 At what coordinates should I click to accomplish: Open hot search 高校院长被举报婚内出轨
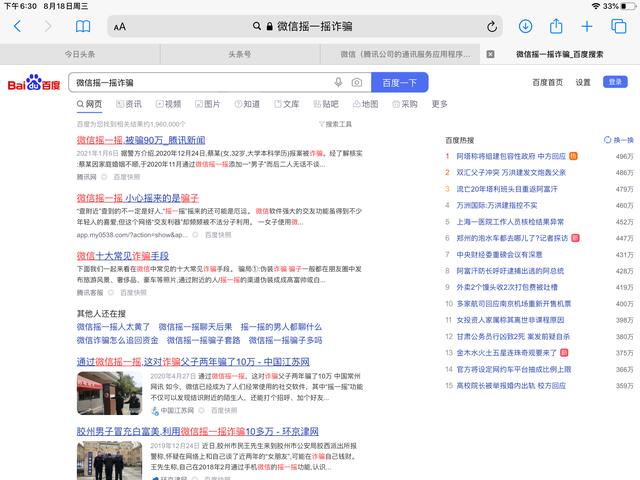[511, 386]
